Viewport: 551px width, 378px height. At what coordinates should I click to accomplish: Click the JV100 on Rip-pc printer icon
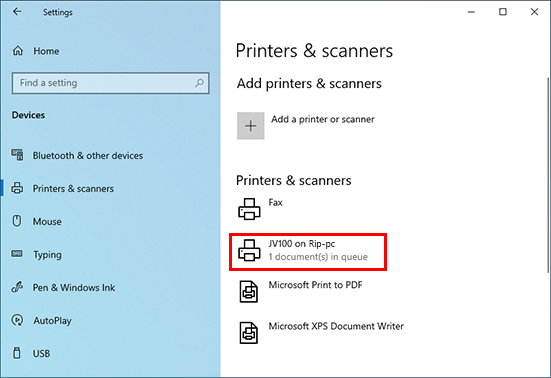click(x=249, y=250)
